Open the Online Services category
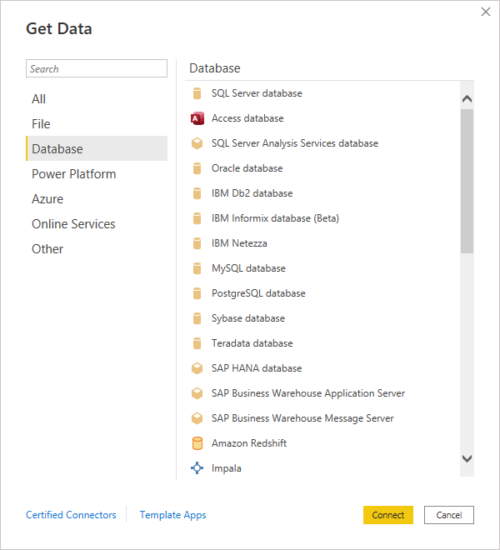Viewport: 500px width, 550px height. click(96, 224)
